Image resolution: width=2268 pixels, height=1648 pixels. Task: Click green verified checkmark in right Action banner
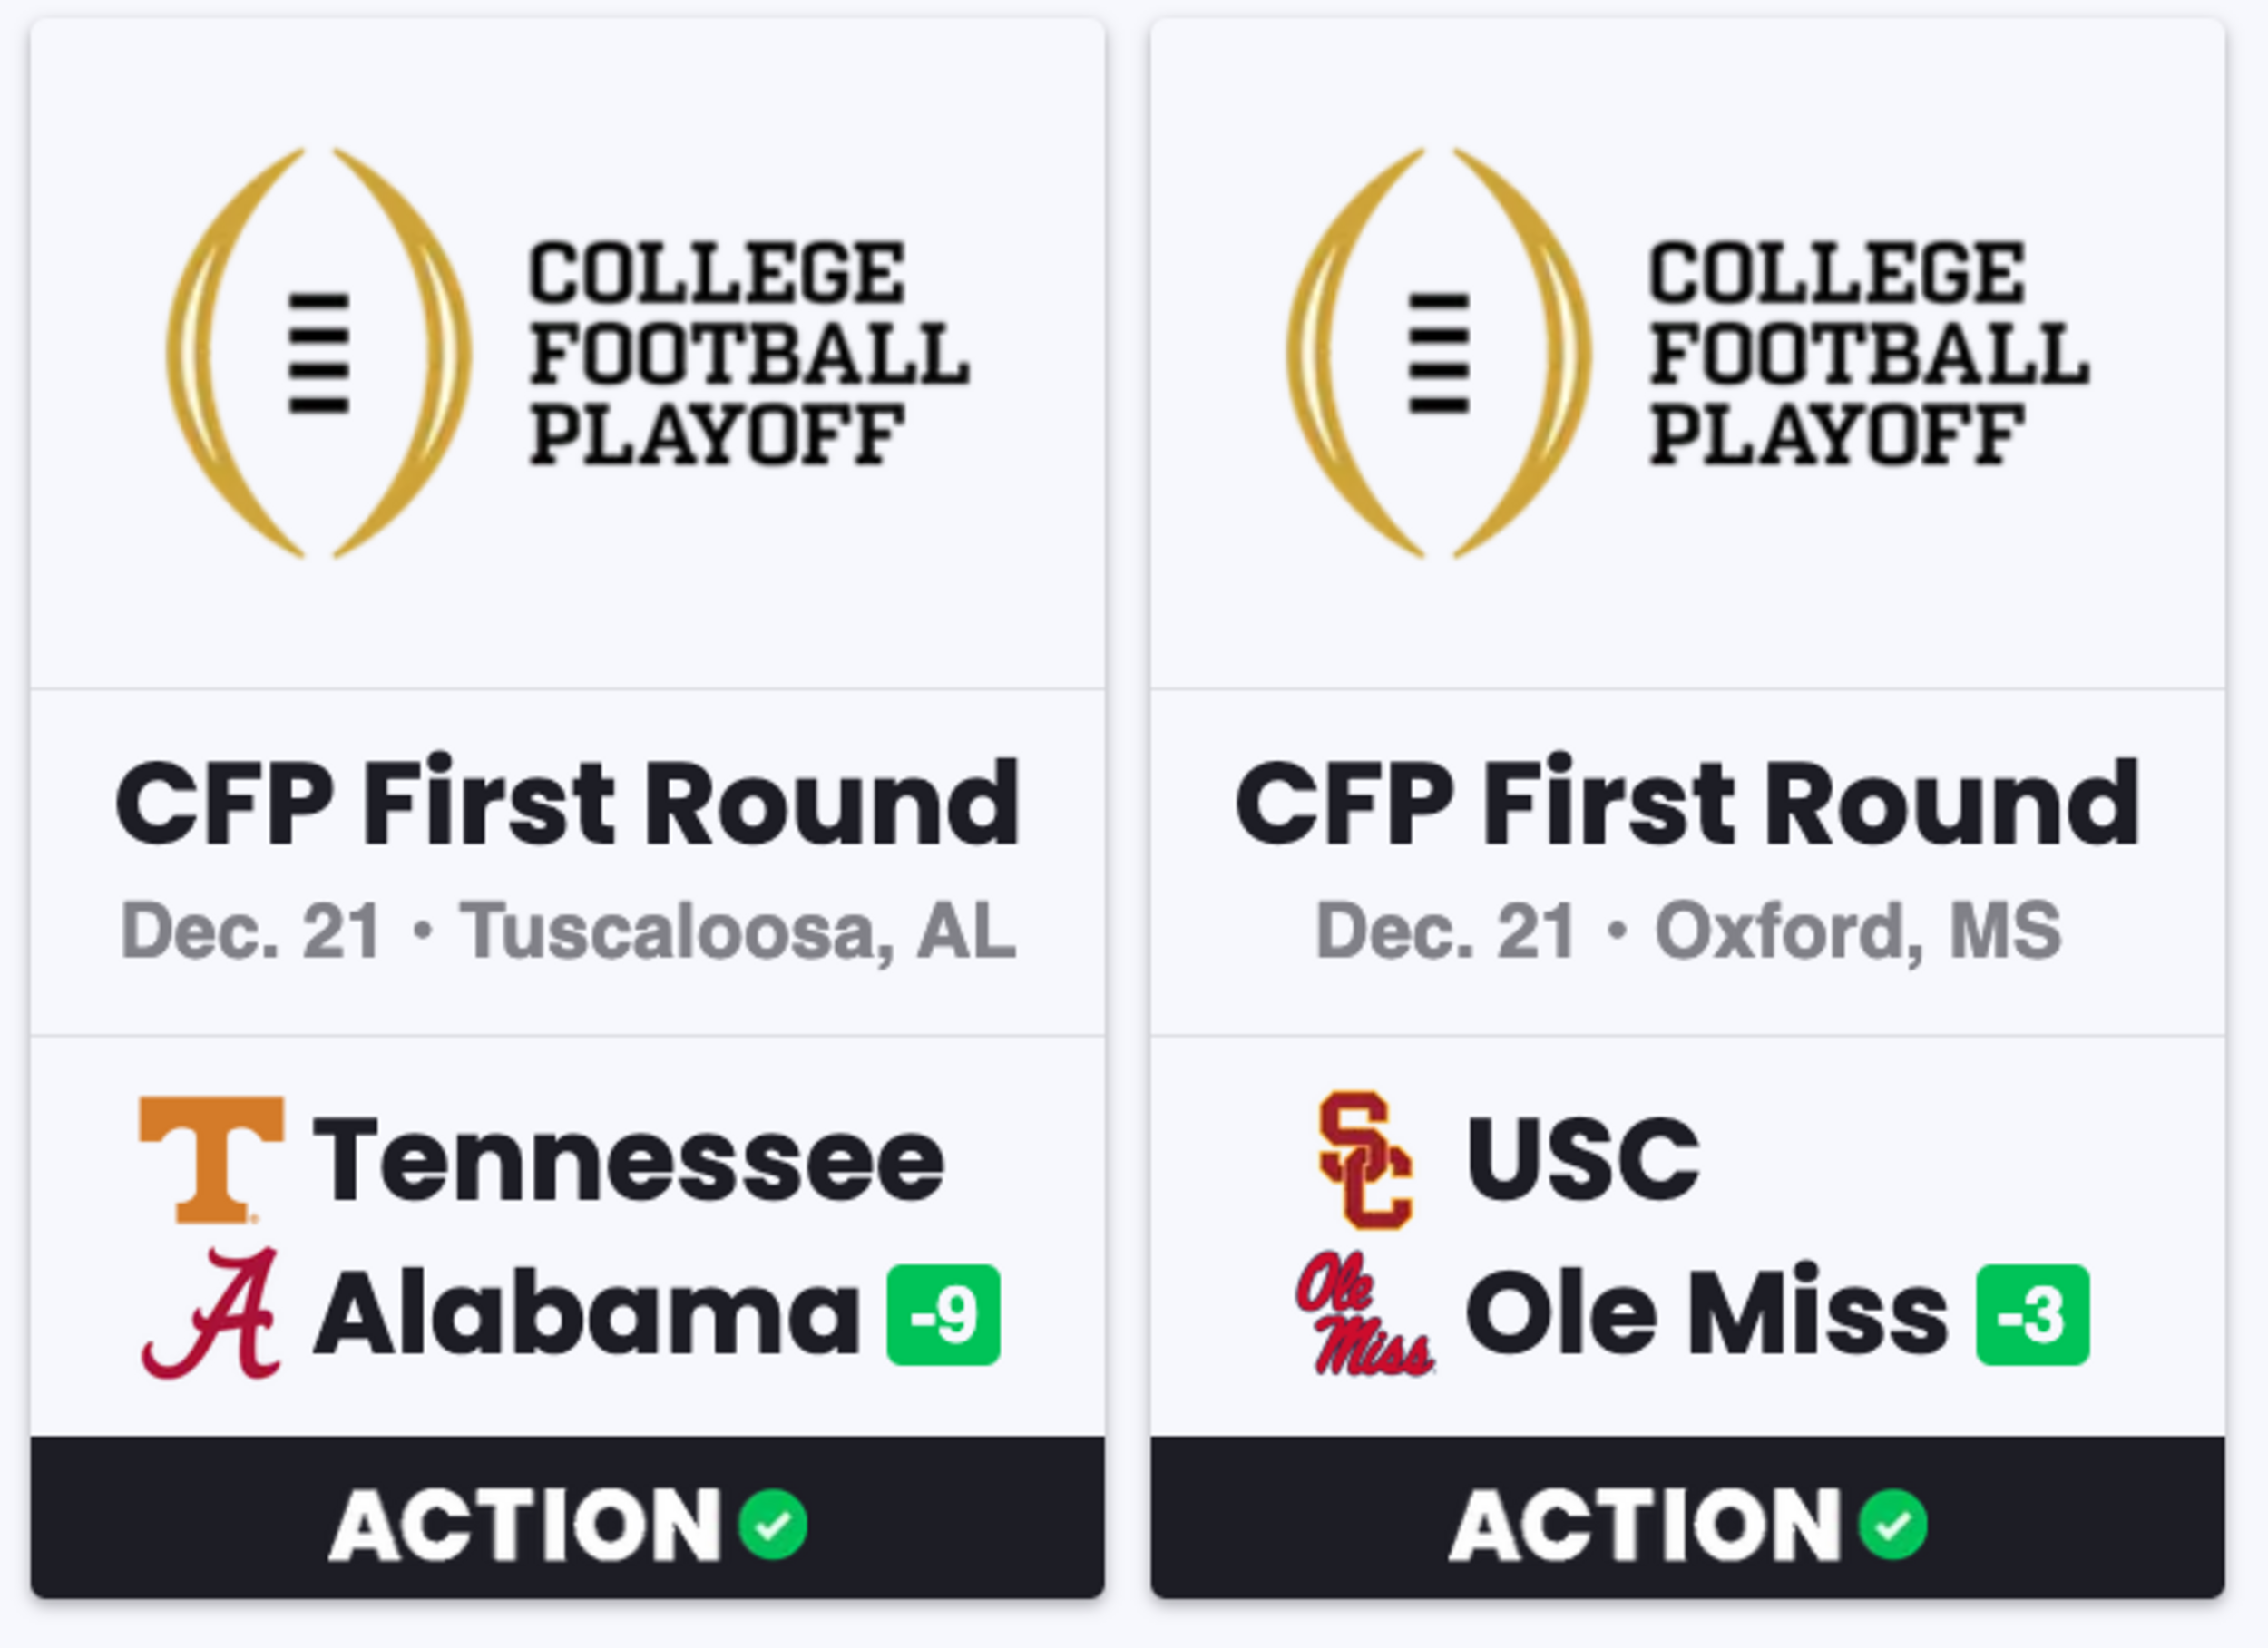(x=1892, y=1525)
